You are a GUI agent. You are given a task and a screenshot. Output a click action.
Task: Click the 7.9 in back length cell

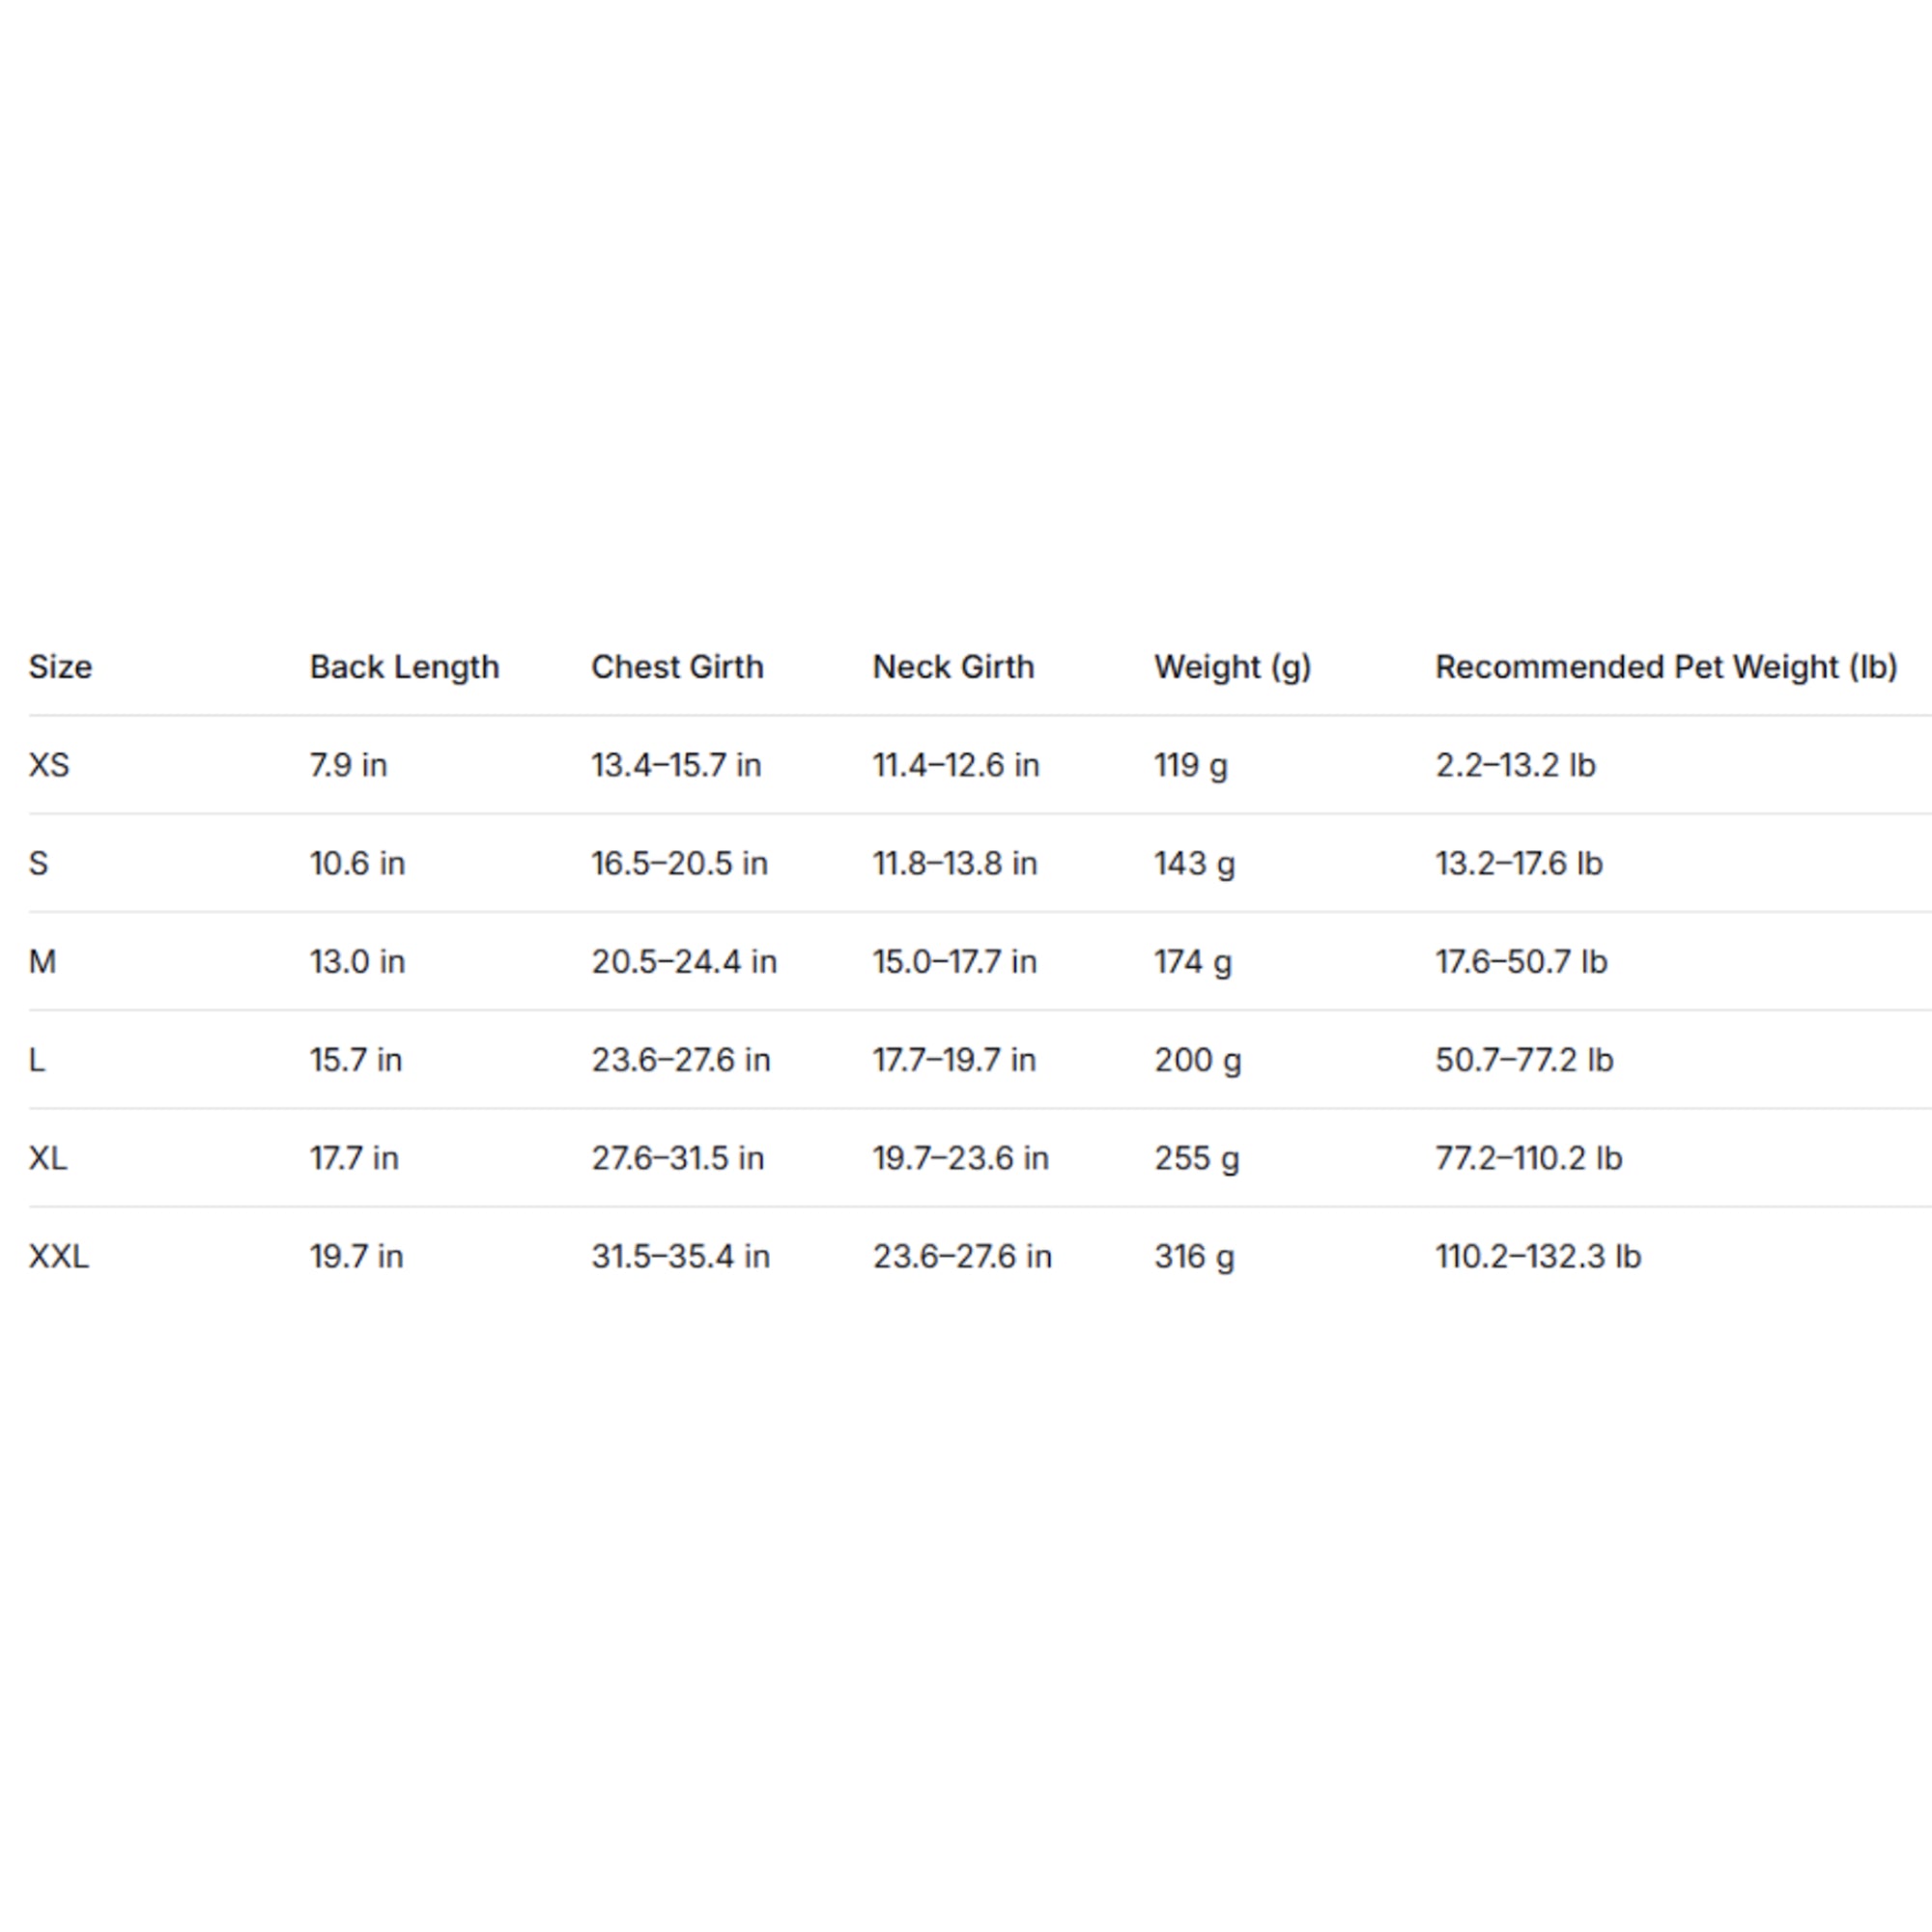pyautogui.click(x=348, y=765)
